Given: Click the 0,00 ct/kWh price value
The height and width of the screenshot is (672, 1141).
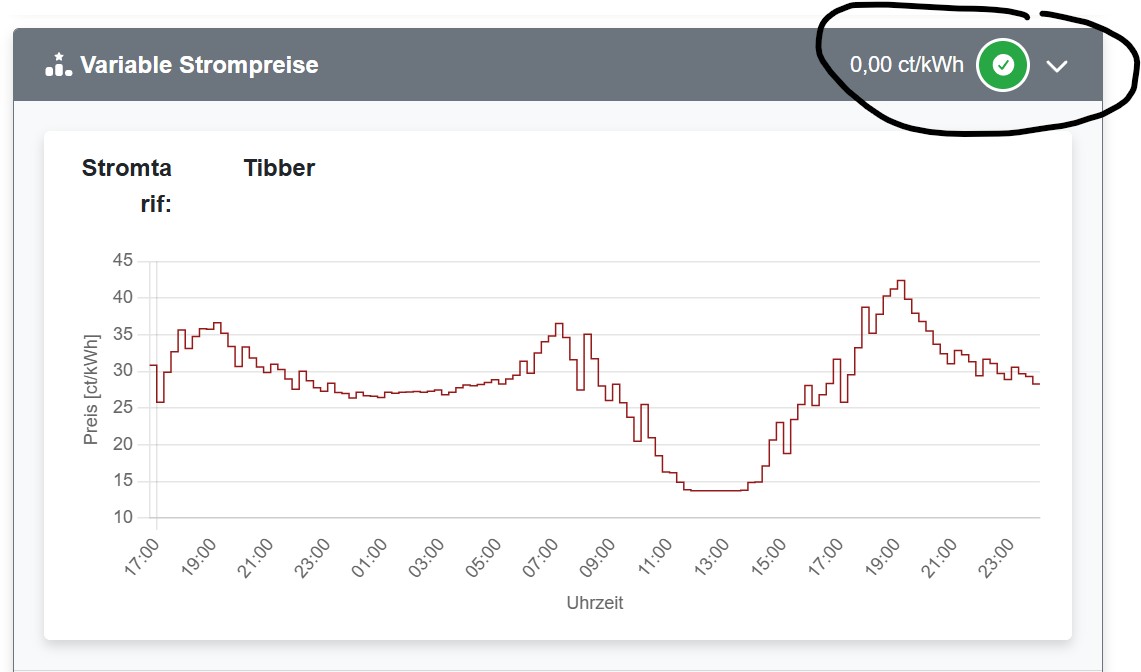Looking at the screenshot, I should (x=907, y=65).
